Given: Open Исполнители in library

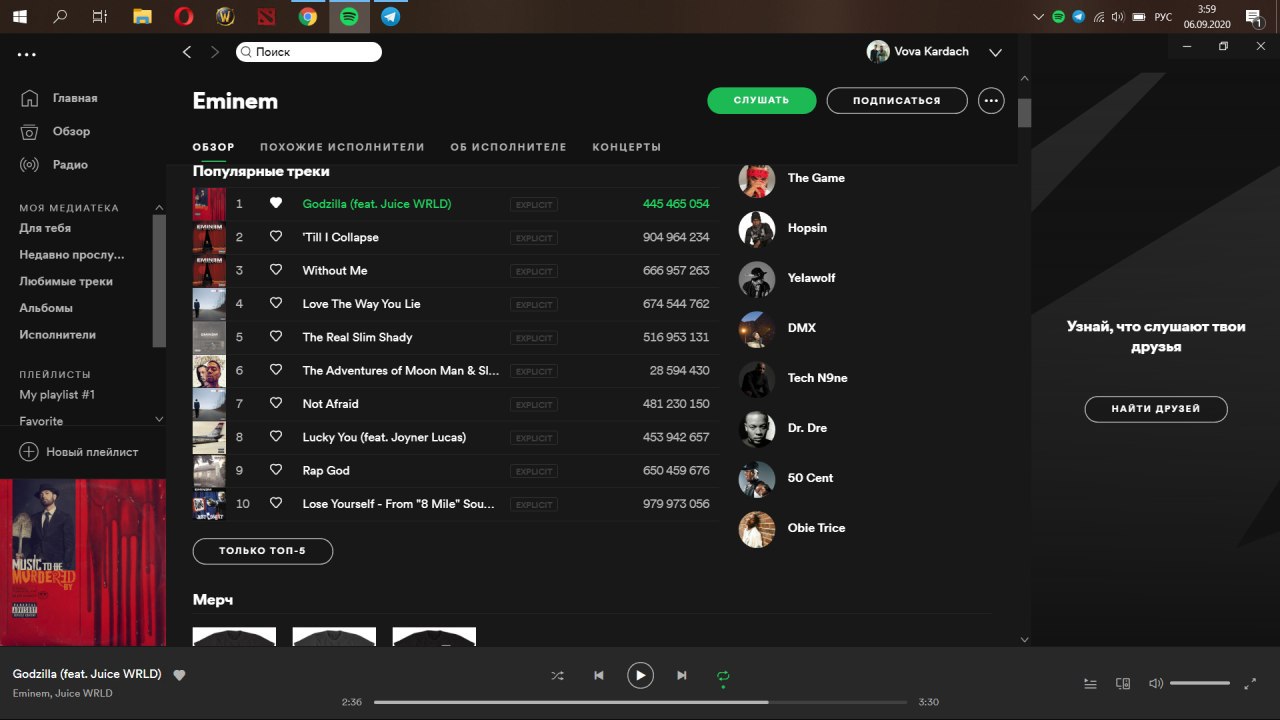Looking at the screenshot, I should [x=58, y=335].
